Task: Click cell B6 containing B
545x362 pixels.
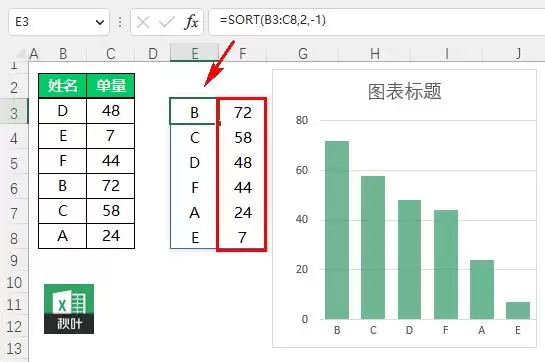Action: [63, 186]
